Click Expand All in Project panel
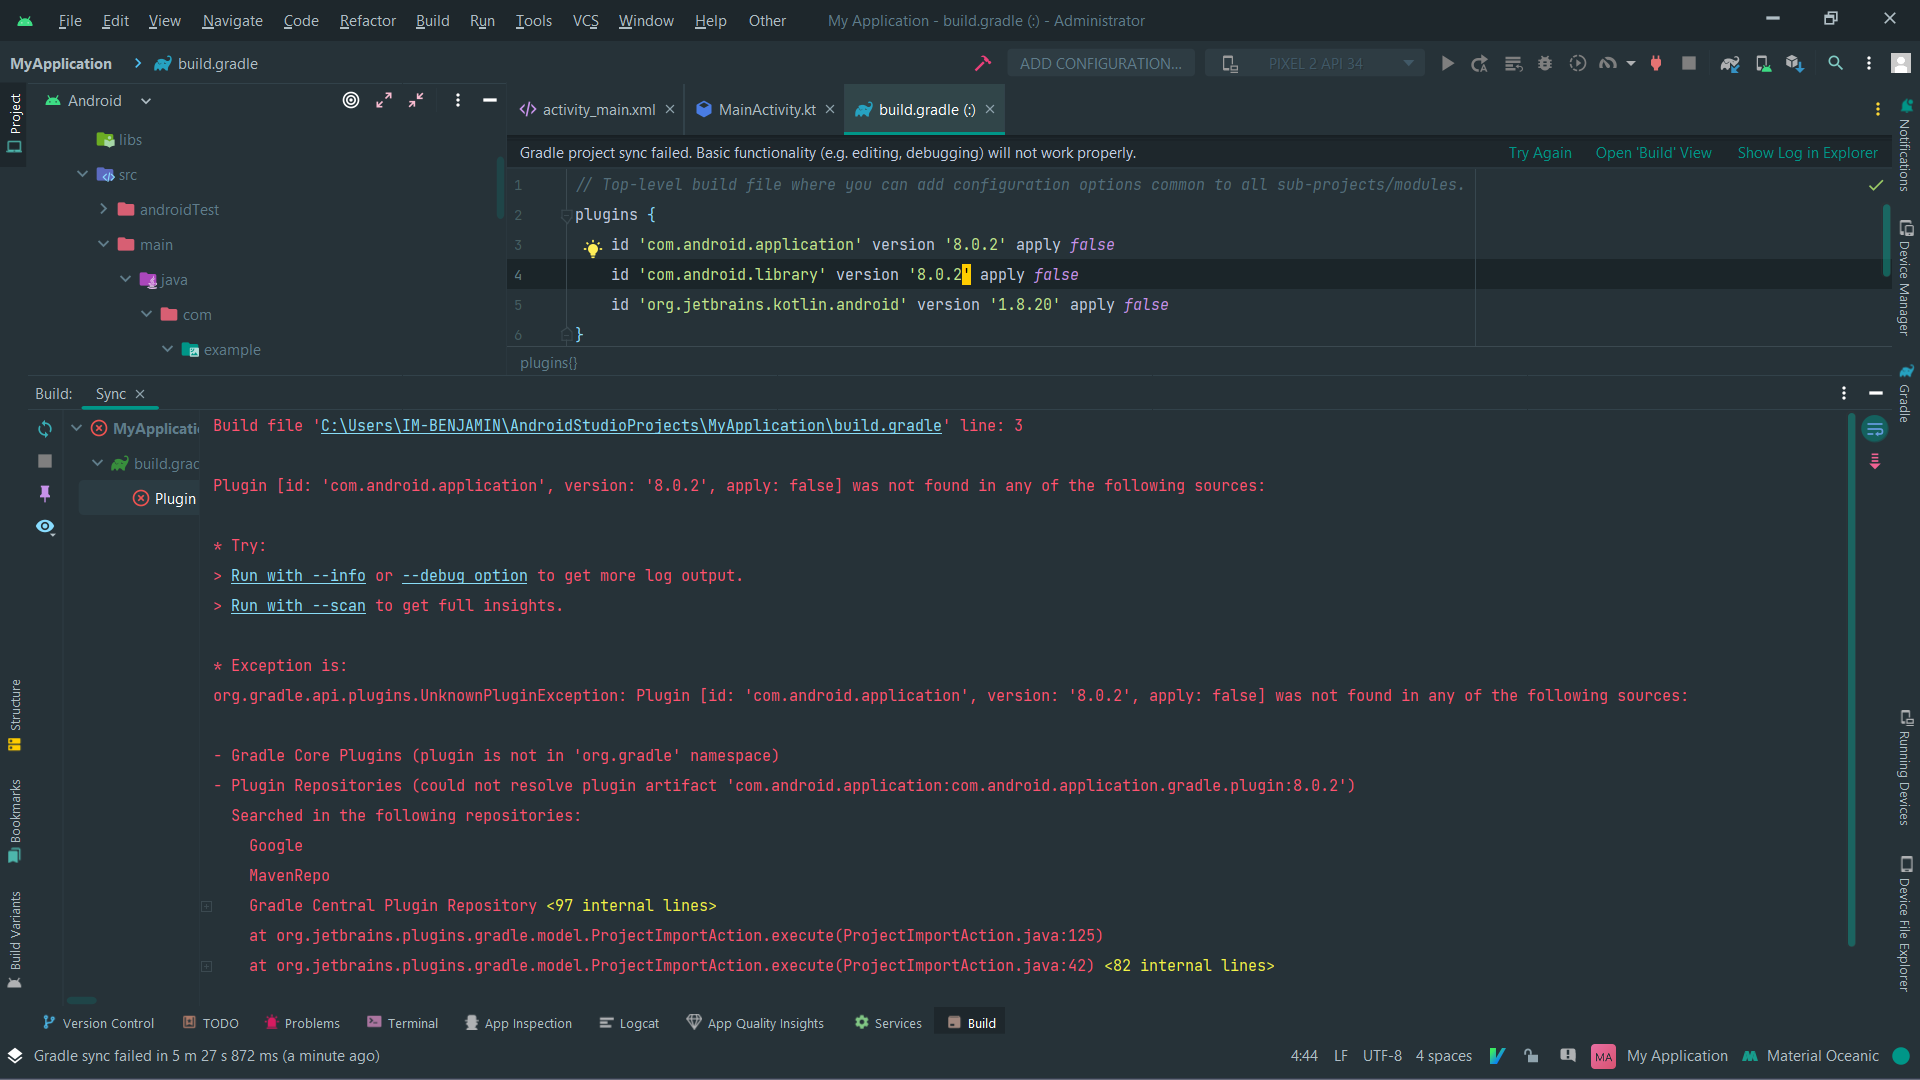This screenshot has height=1080, width=1920. click(384, 100)
